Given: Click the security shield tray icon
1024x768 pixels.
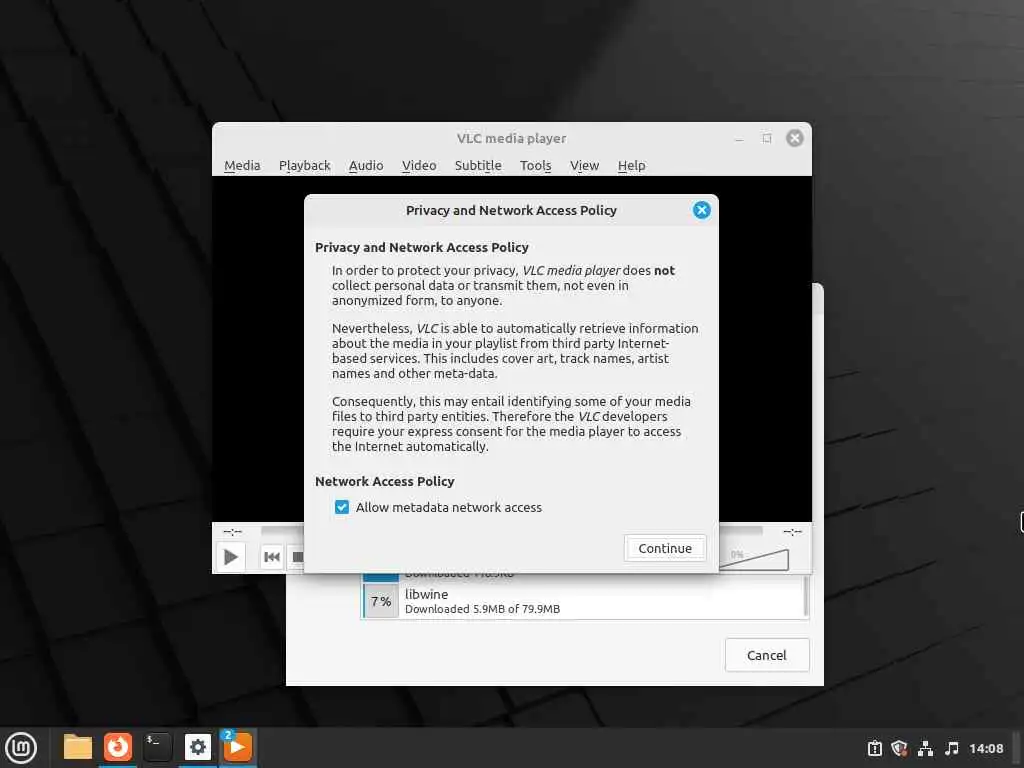Looking at the screenshot, I should [x=899, y=748].
